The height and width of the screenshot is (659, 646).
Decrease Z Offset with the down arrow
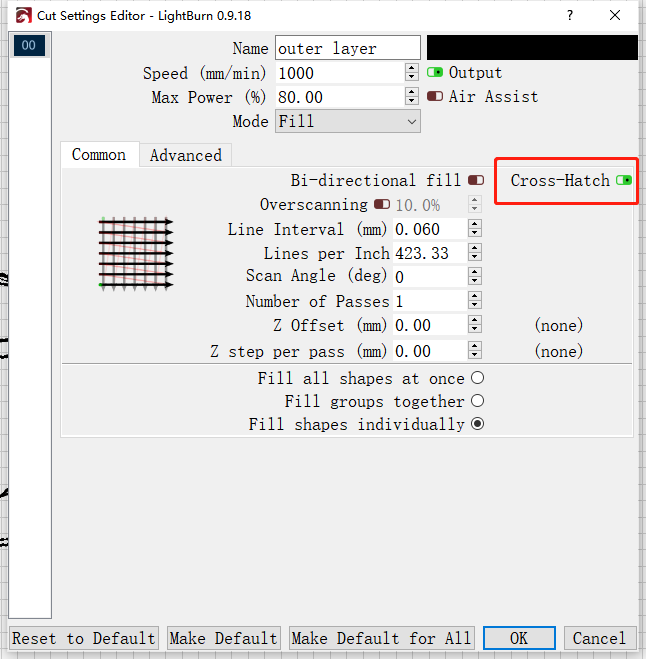(475, 330)
